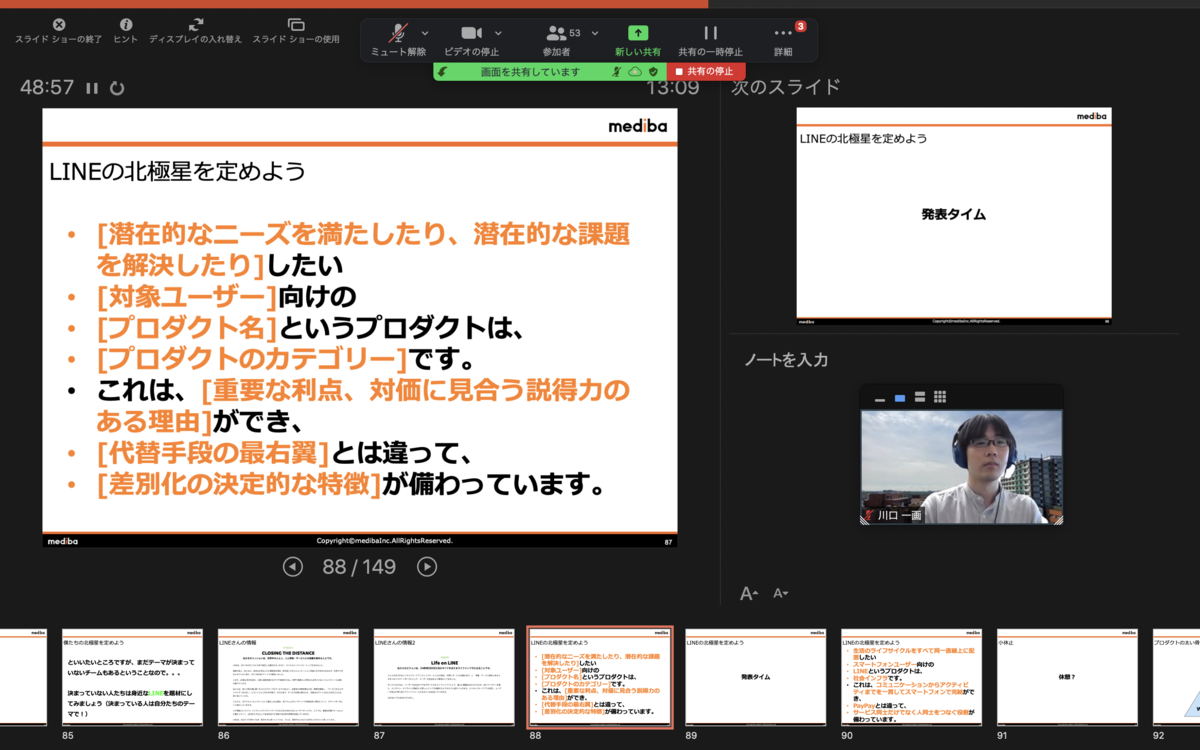Select stacked two-tile video view
1200x750 pixels.
pyautogui.click(x=919, y=398)
